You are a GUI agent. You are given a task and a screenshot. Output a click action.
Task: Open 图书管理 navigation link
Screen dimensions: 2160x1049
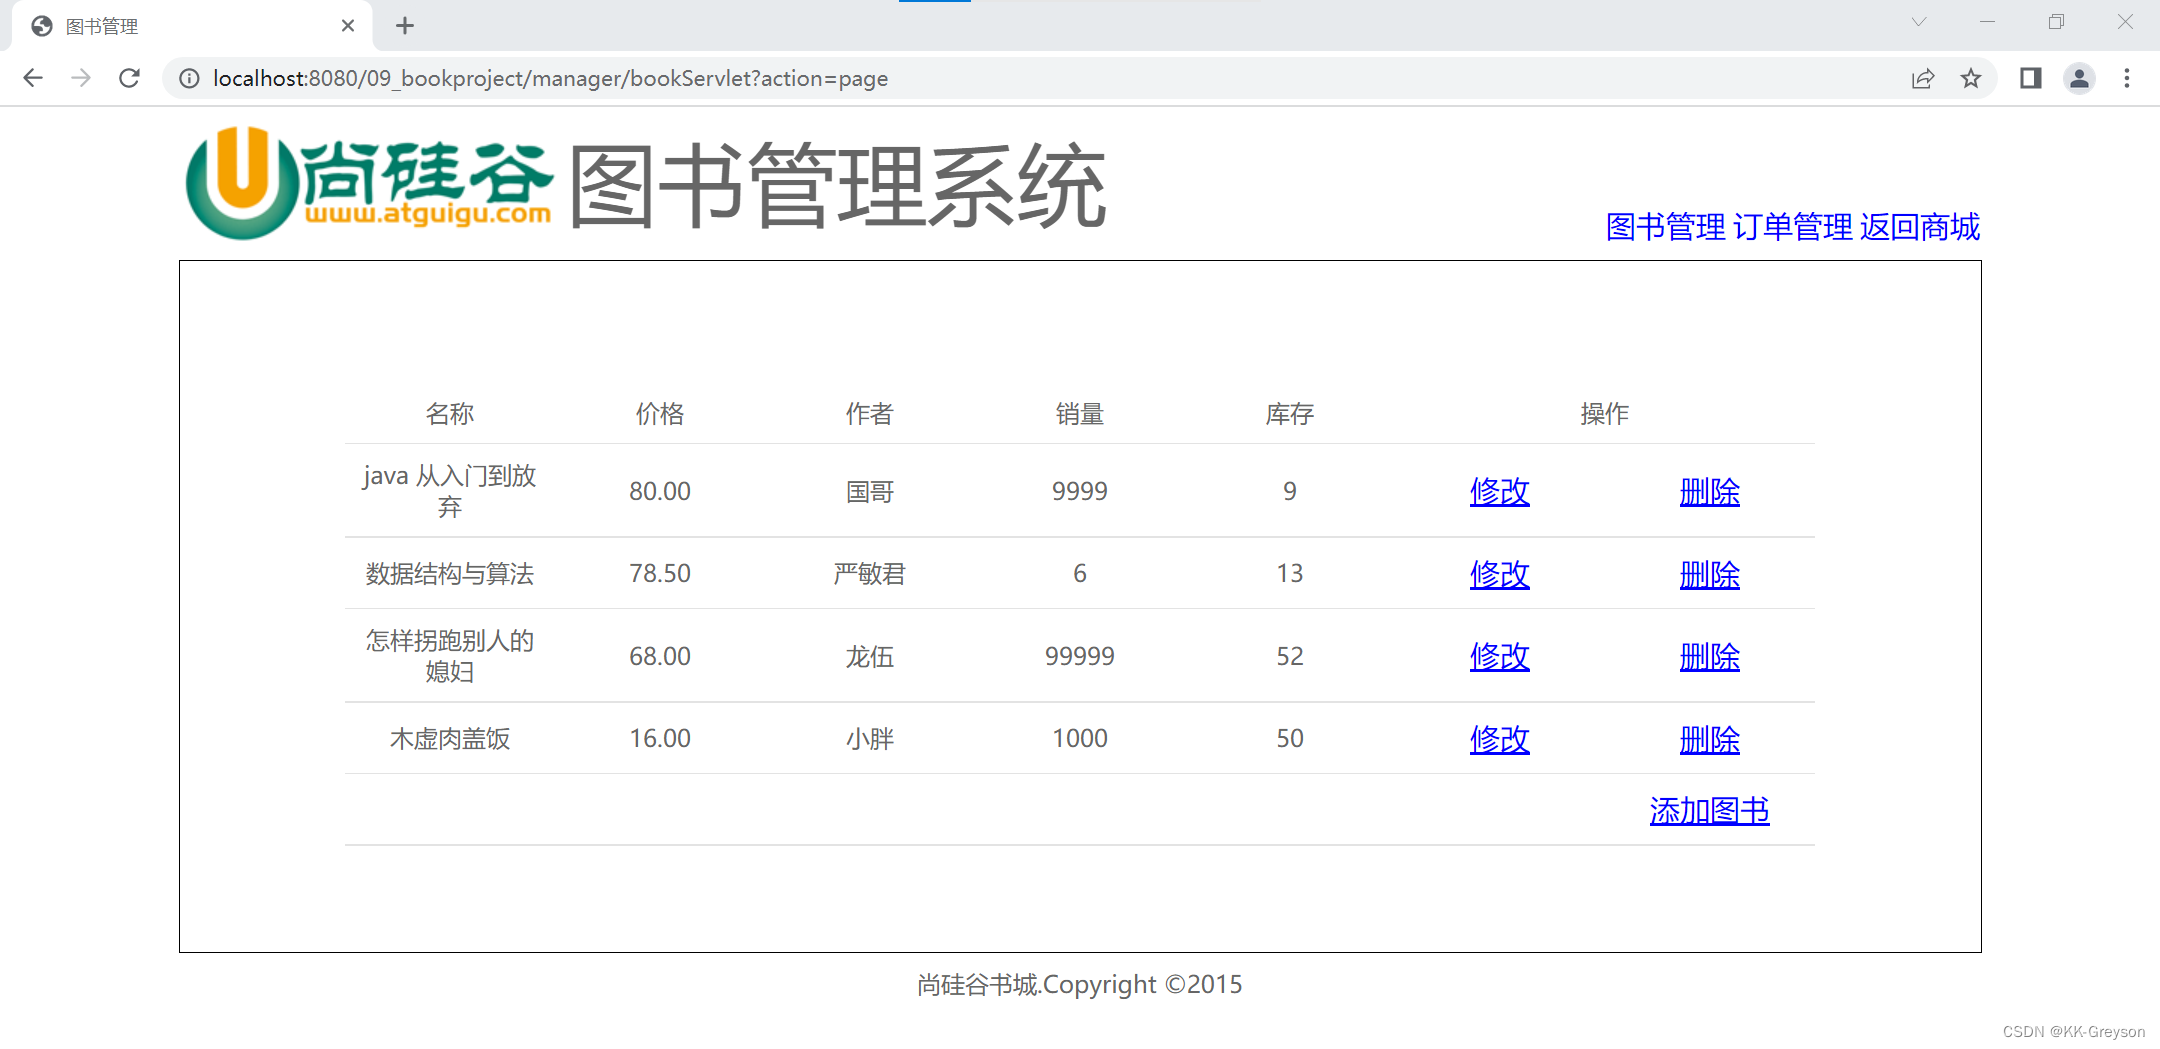[x=1665, y=227]
